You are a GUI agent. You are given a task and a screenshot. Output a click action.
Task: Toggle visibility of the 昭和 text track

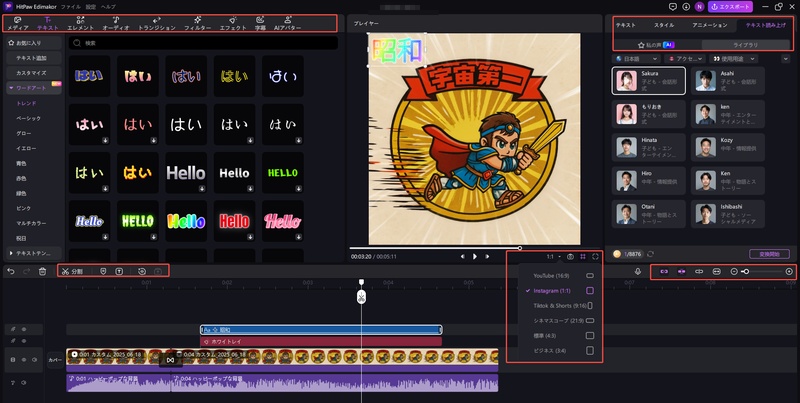(24, 330)
